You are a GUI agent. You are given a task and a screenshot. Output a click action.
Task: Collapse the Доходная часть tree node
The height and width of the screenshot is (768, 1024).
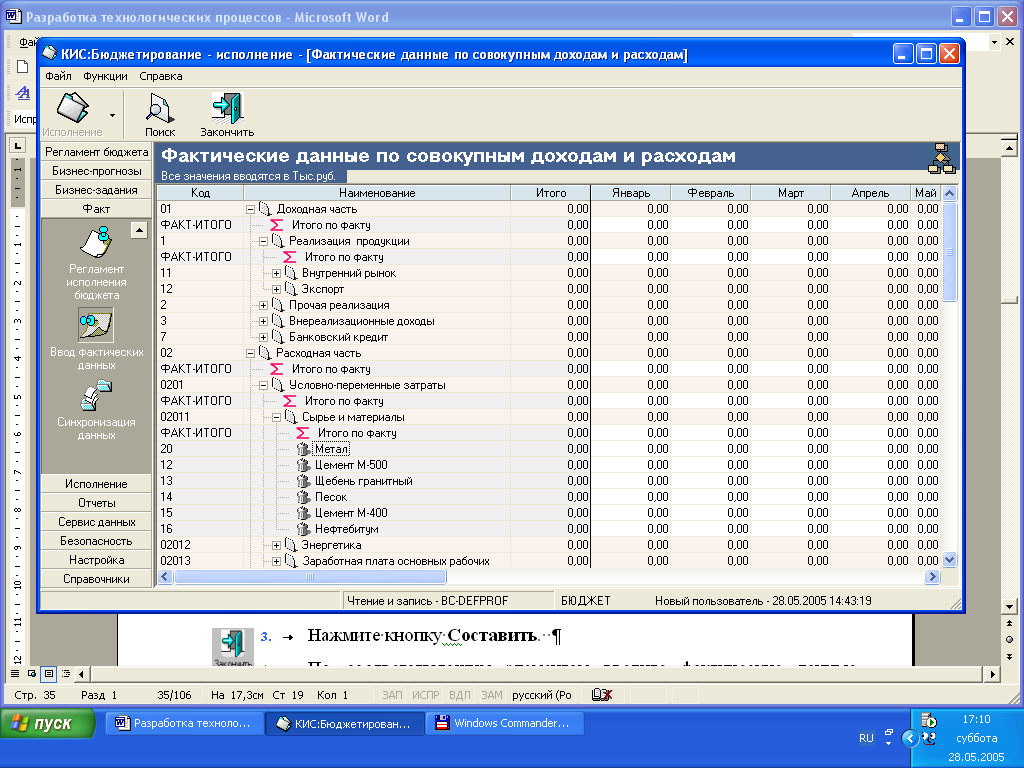250,210
